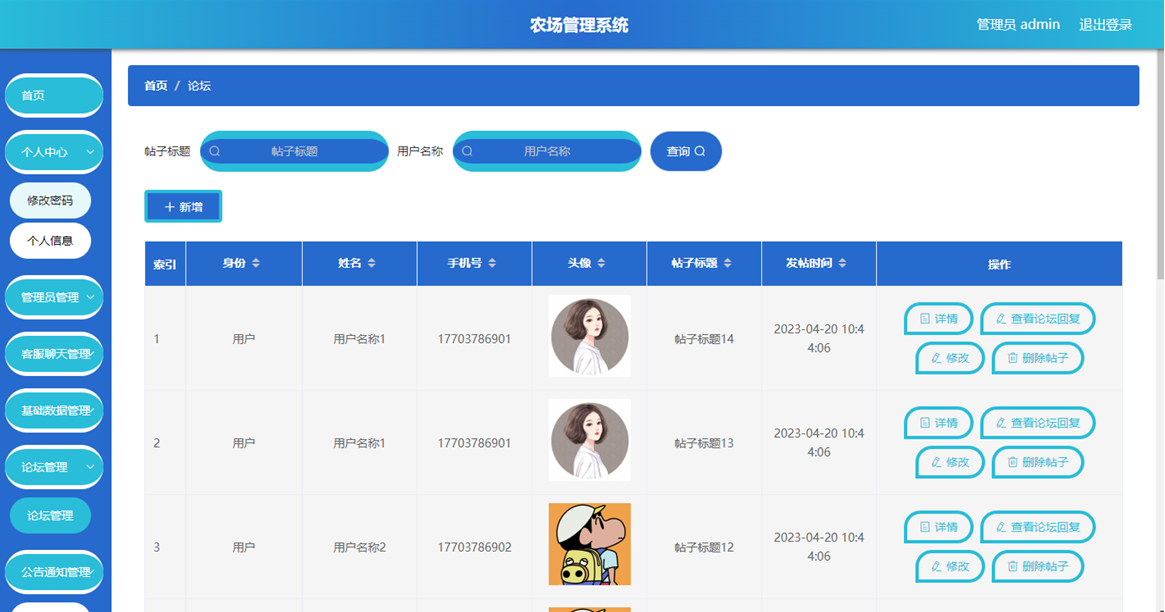Click magnifier icon inside 用户名称 search box

[467, 152]
